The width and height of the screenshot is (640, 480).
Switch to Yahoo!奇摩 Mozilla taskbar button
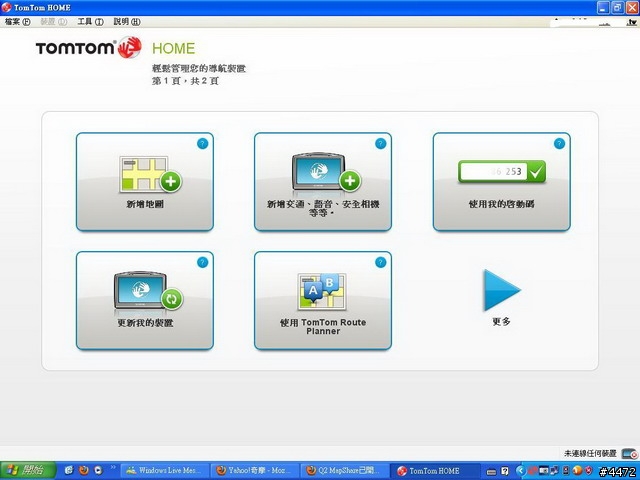coord(254,471)
